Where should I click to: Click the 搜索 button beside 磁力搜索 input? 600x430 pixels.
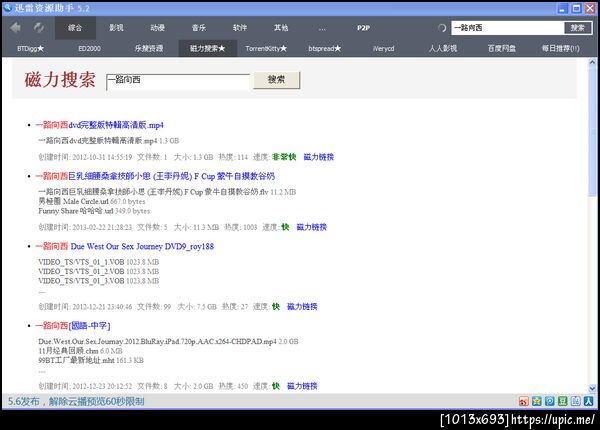coord(276,80)
